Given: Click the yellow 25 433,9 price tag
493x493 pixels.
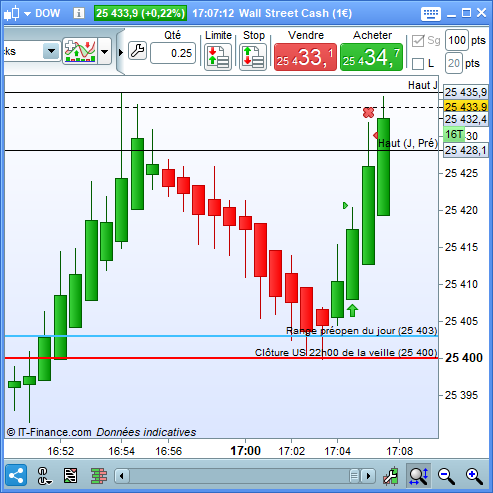Looking at the screenshot, I should 466,107.
